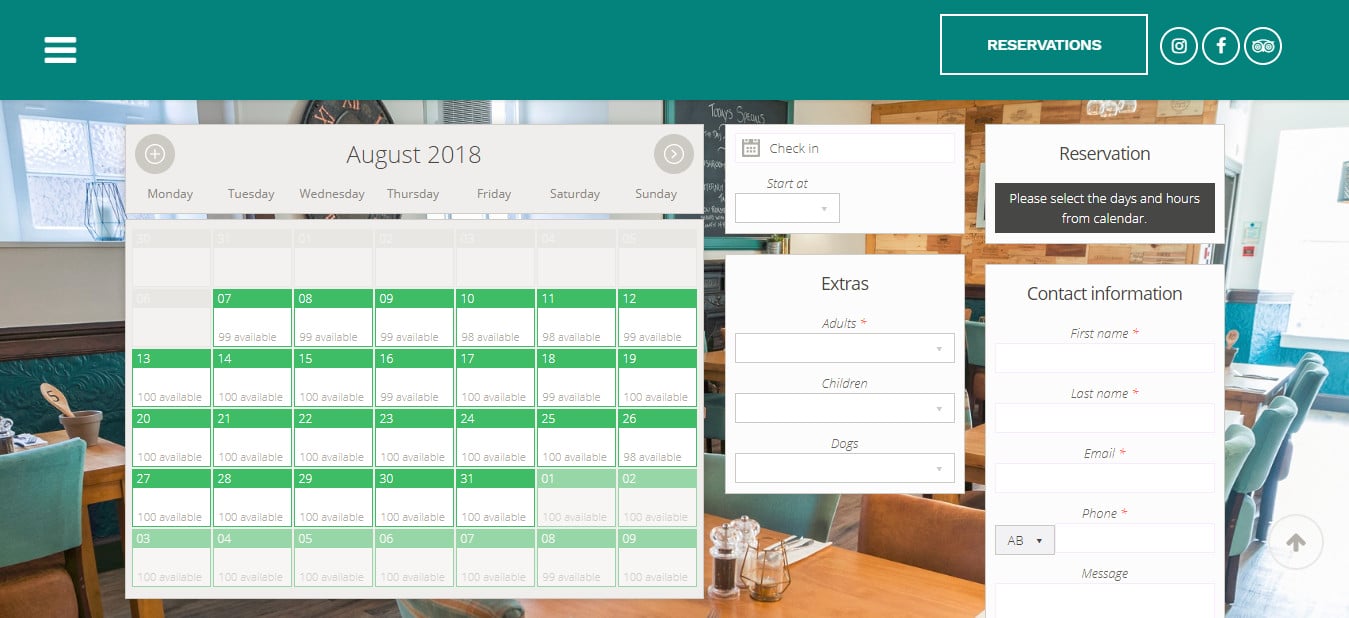Select September 08 with 99 available
Image resolution: width=1349 pixels, height=618 pixels.
click(x=576, y=558)
